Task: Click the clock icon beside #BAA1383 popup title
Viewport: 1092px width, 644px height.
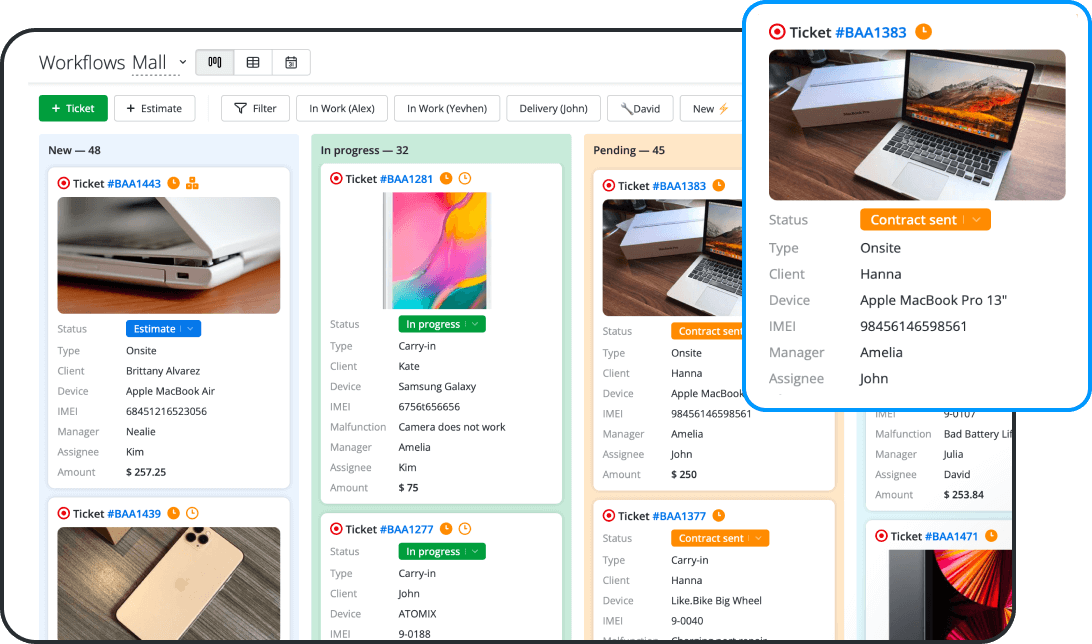Action: pos(925,31)
